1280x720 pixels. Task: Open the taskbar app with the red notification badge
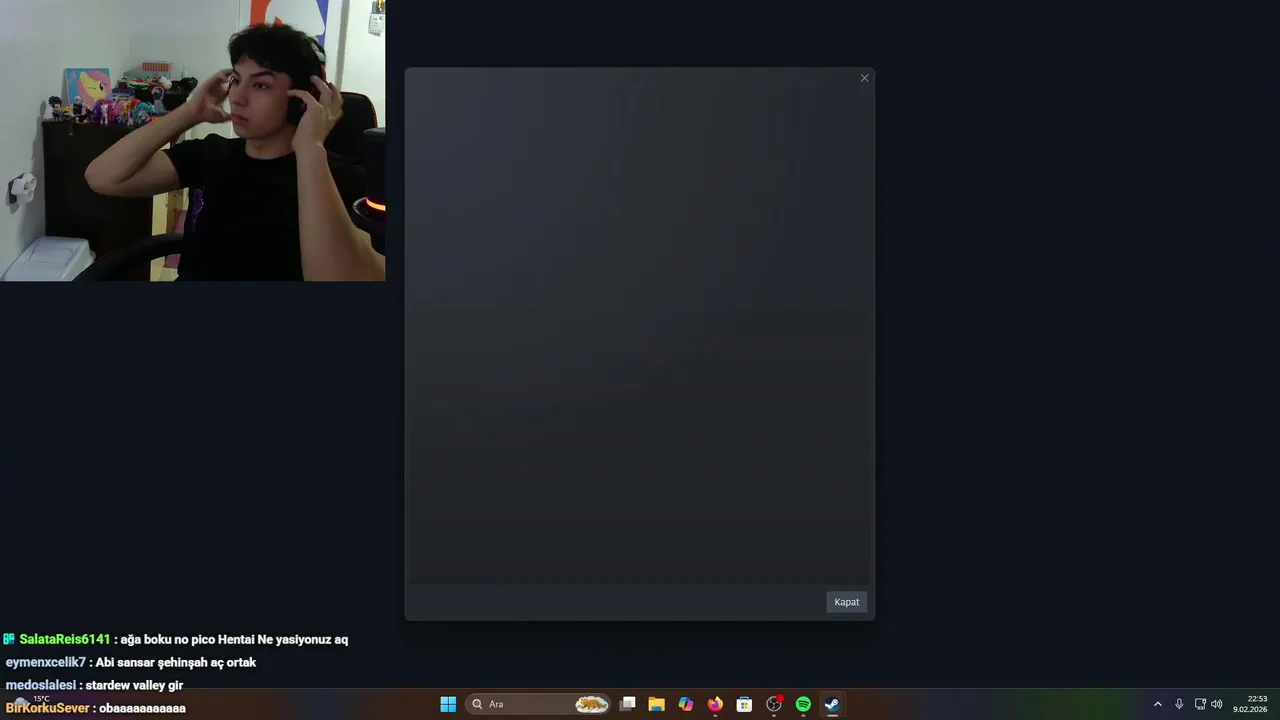[x=774, y=704]
